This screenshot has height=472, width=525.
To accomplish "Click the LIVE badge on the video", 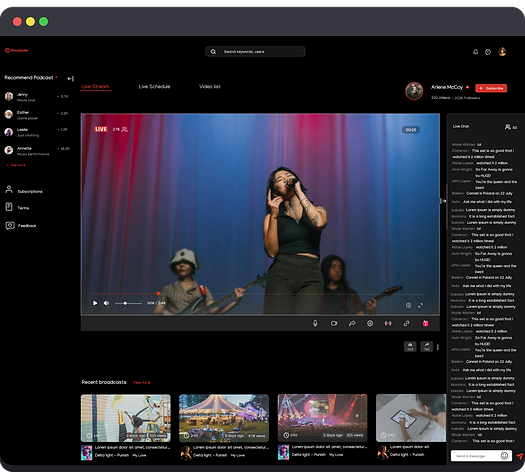I will [x=101, y=129].
